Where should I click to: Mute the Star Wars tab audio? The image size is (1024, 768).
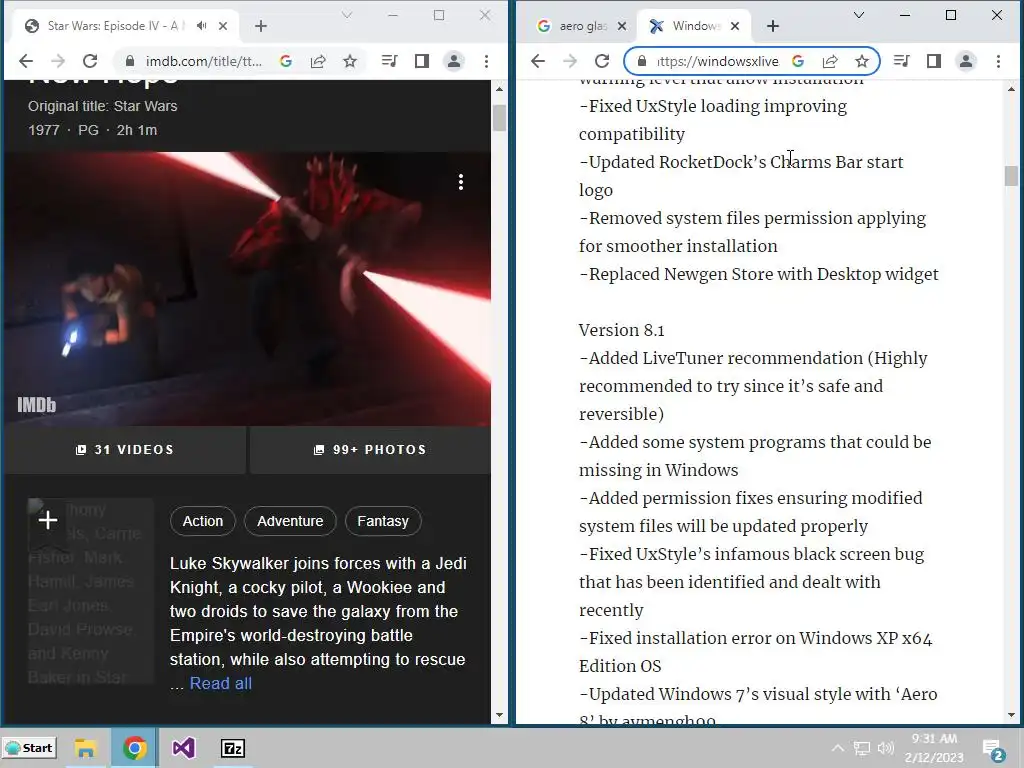[202, 25]
